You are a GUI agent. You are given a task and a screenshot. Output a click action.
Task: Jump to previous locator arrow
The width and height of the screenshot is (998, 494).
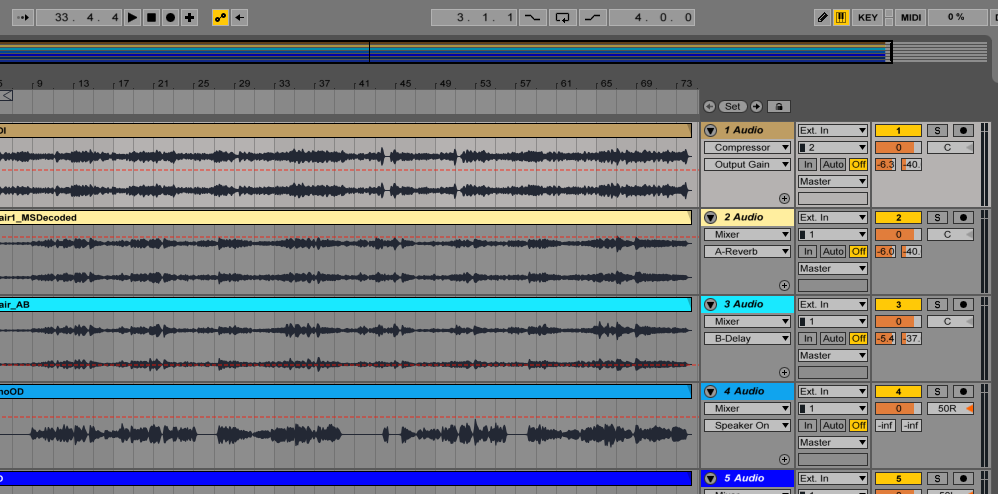710,106
